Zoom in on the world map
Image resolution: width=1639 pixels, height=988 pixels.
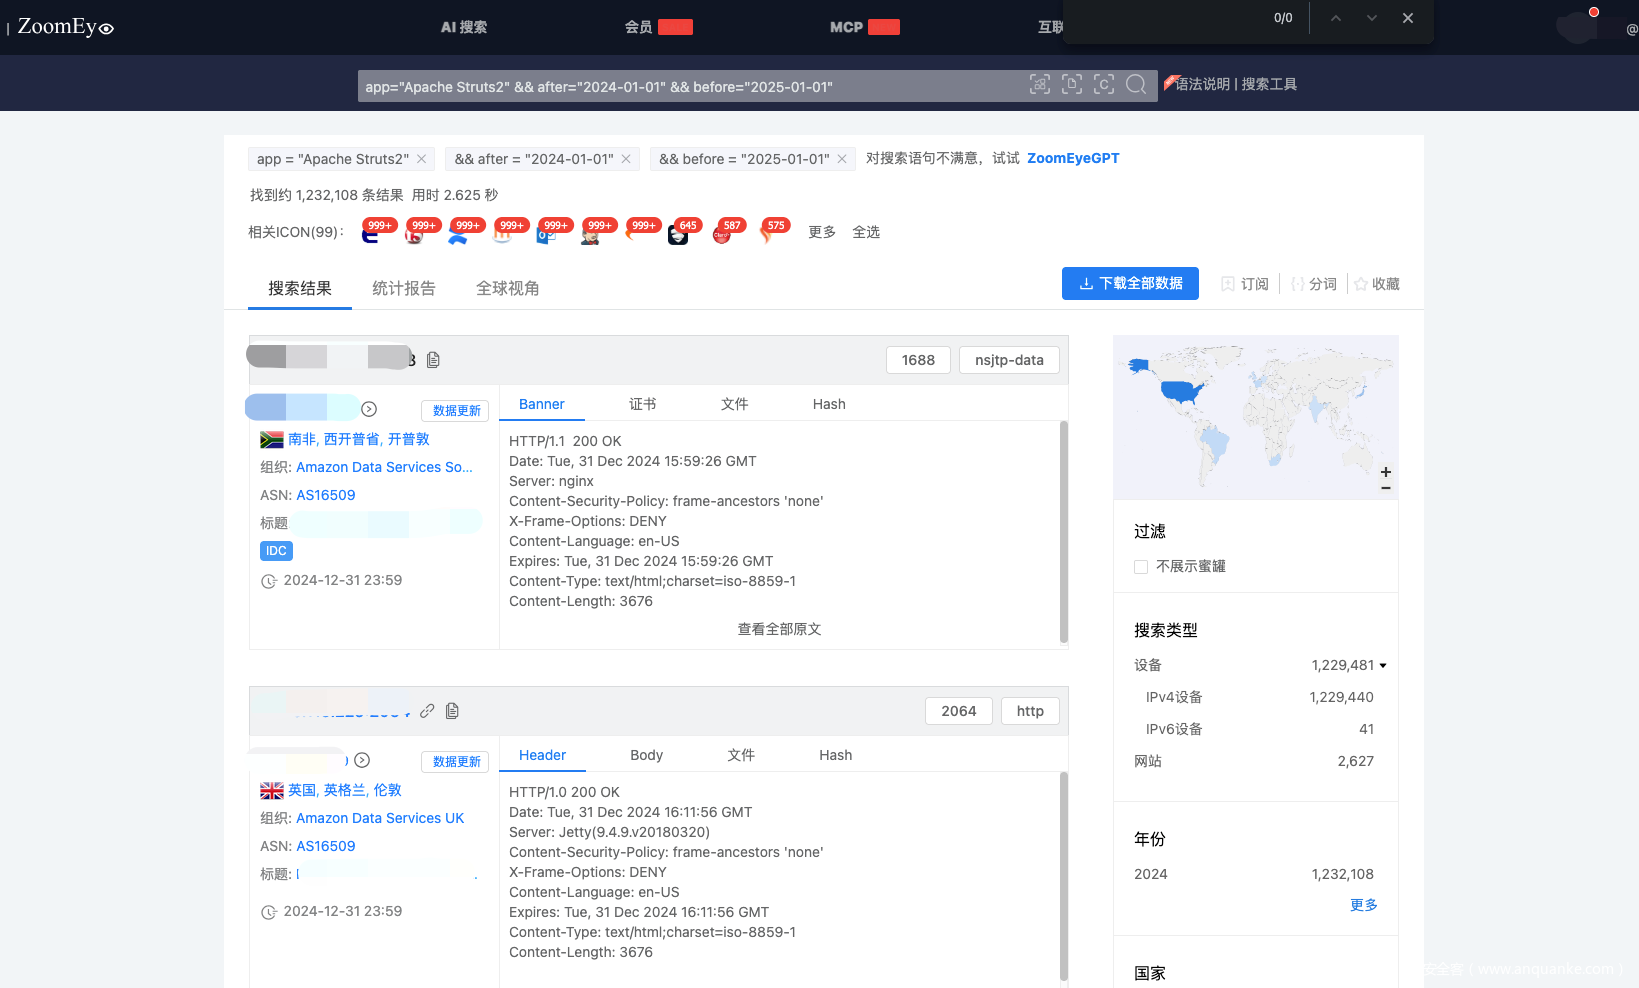point(1386,472)
